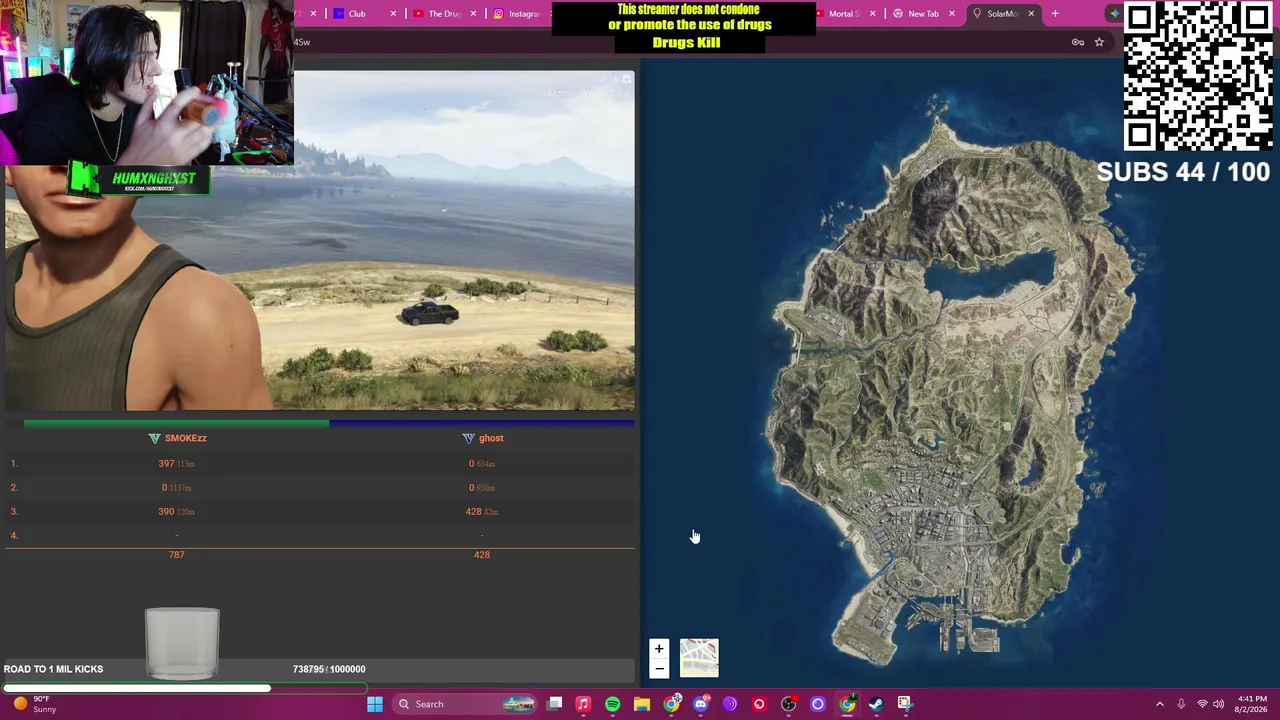Bookmark this page with the star icon
1280x720 pixels.
point(1099,42)
